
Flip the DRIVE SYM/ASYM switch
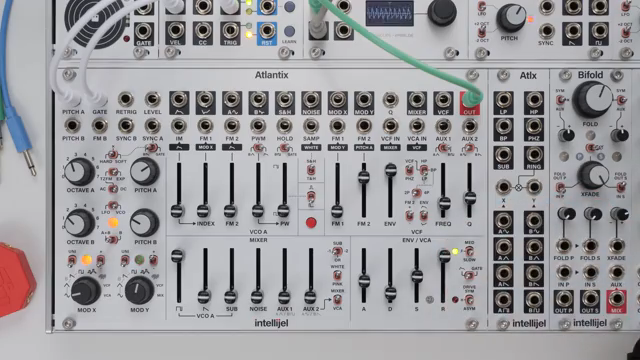tap(469, 300)
